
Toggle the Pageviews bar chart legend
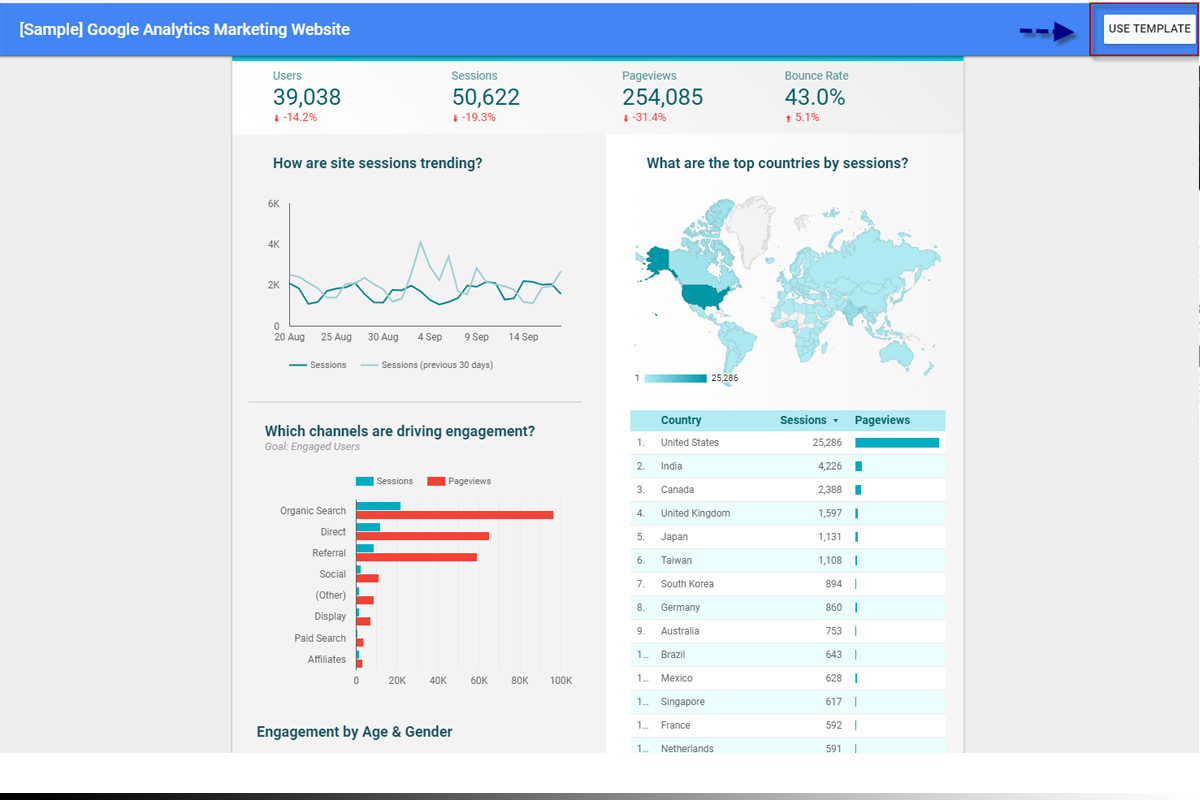(x=459, y=481)
